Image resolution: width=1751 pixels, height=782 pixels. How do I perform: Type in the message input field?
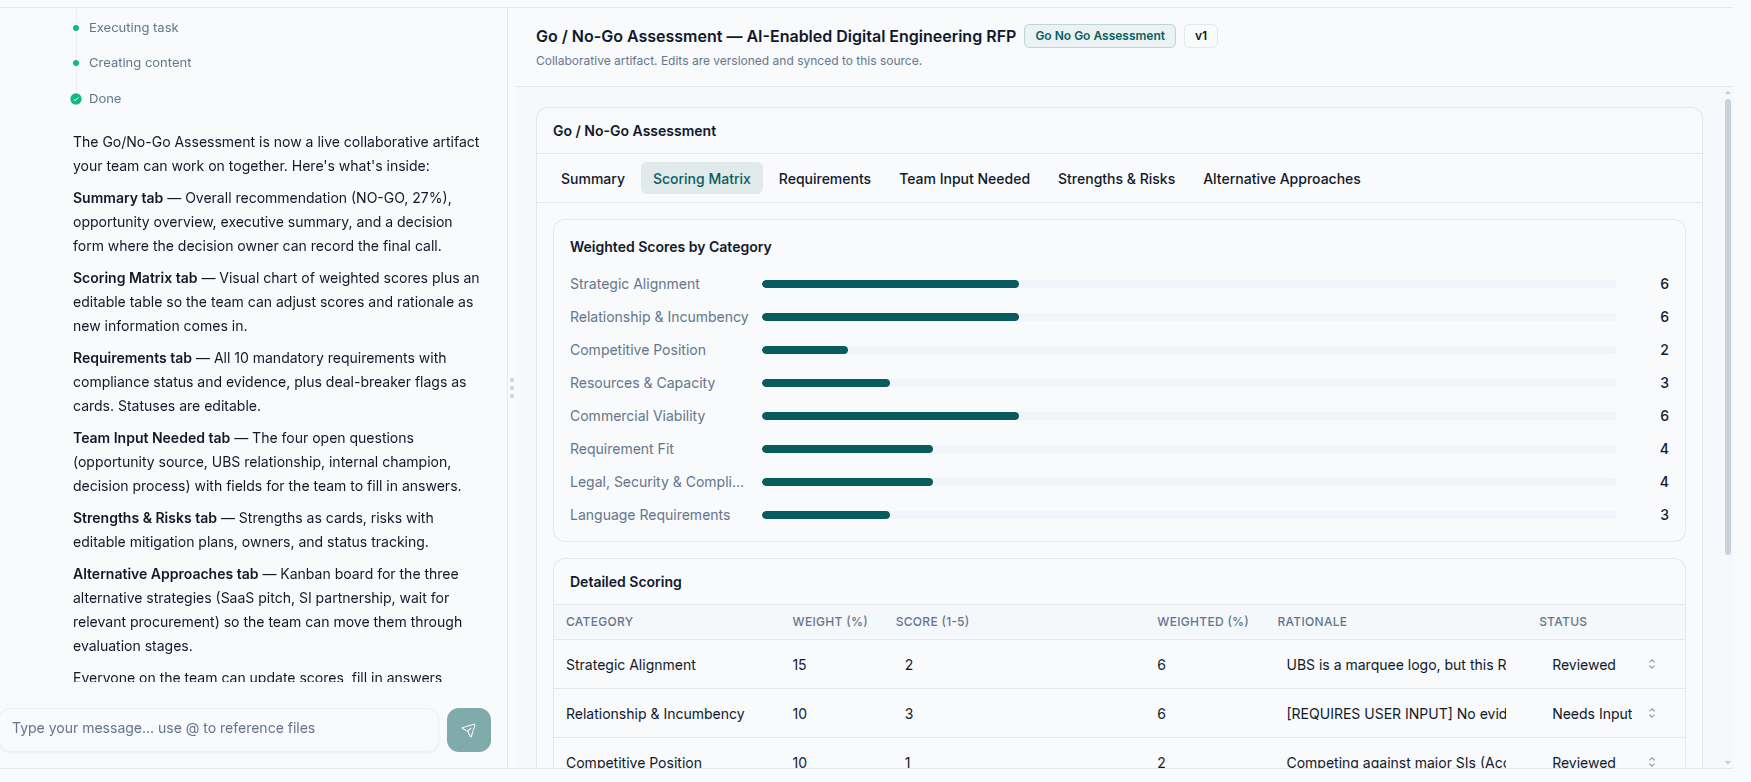[220, 729]
